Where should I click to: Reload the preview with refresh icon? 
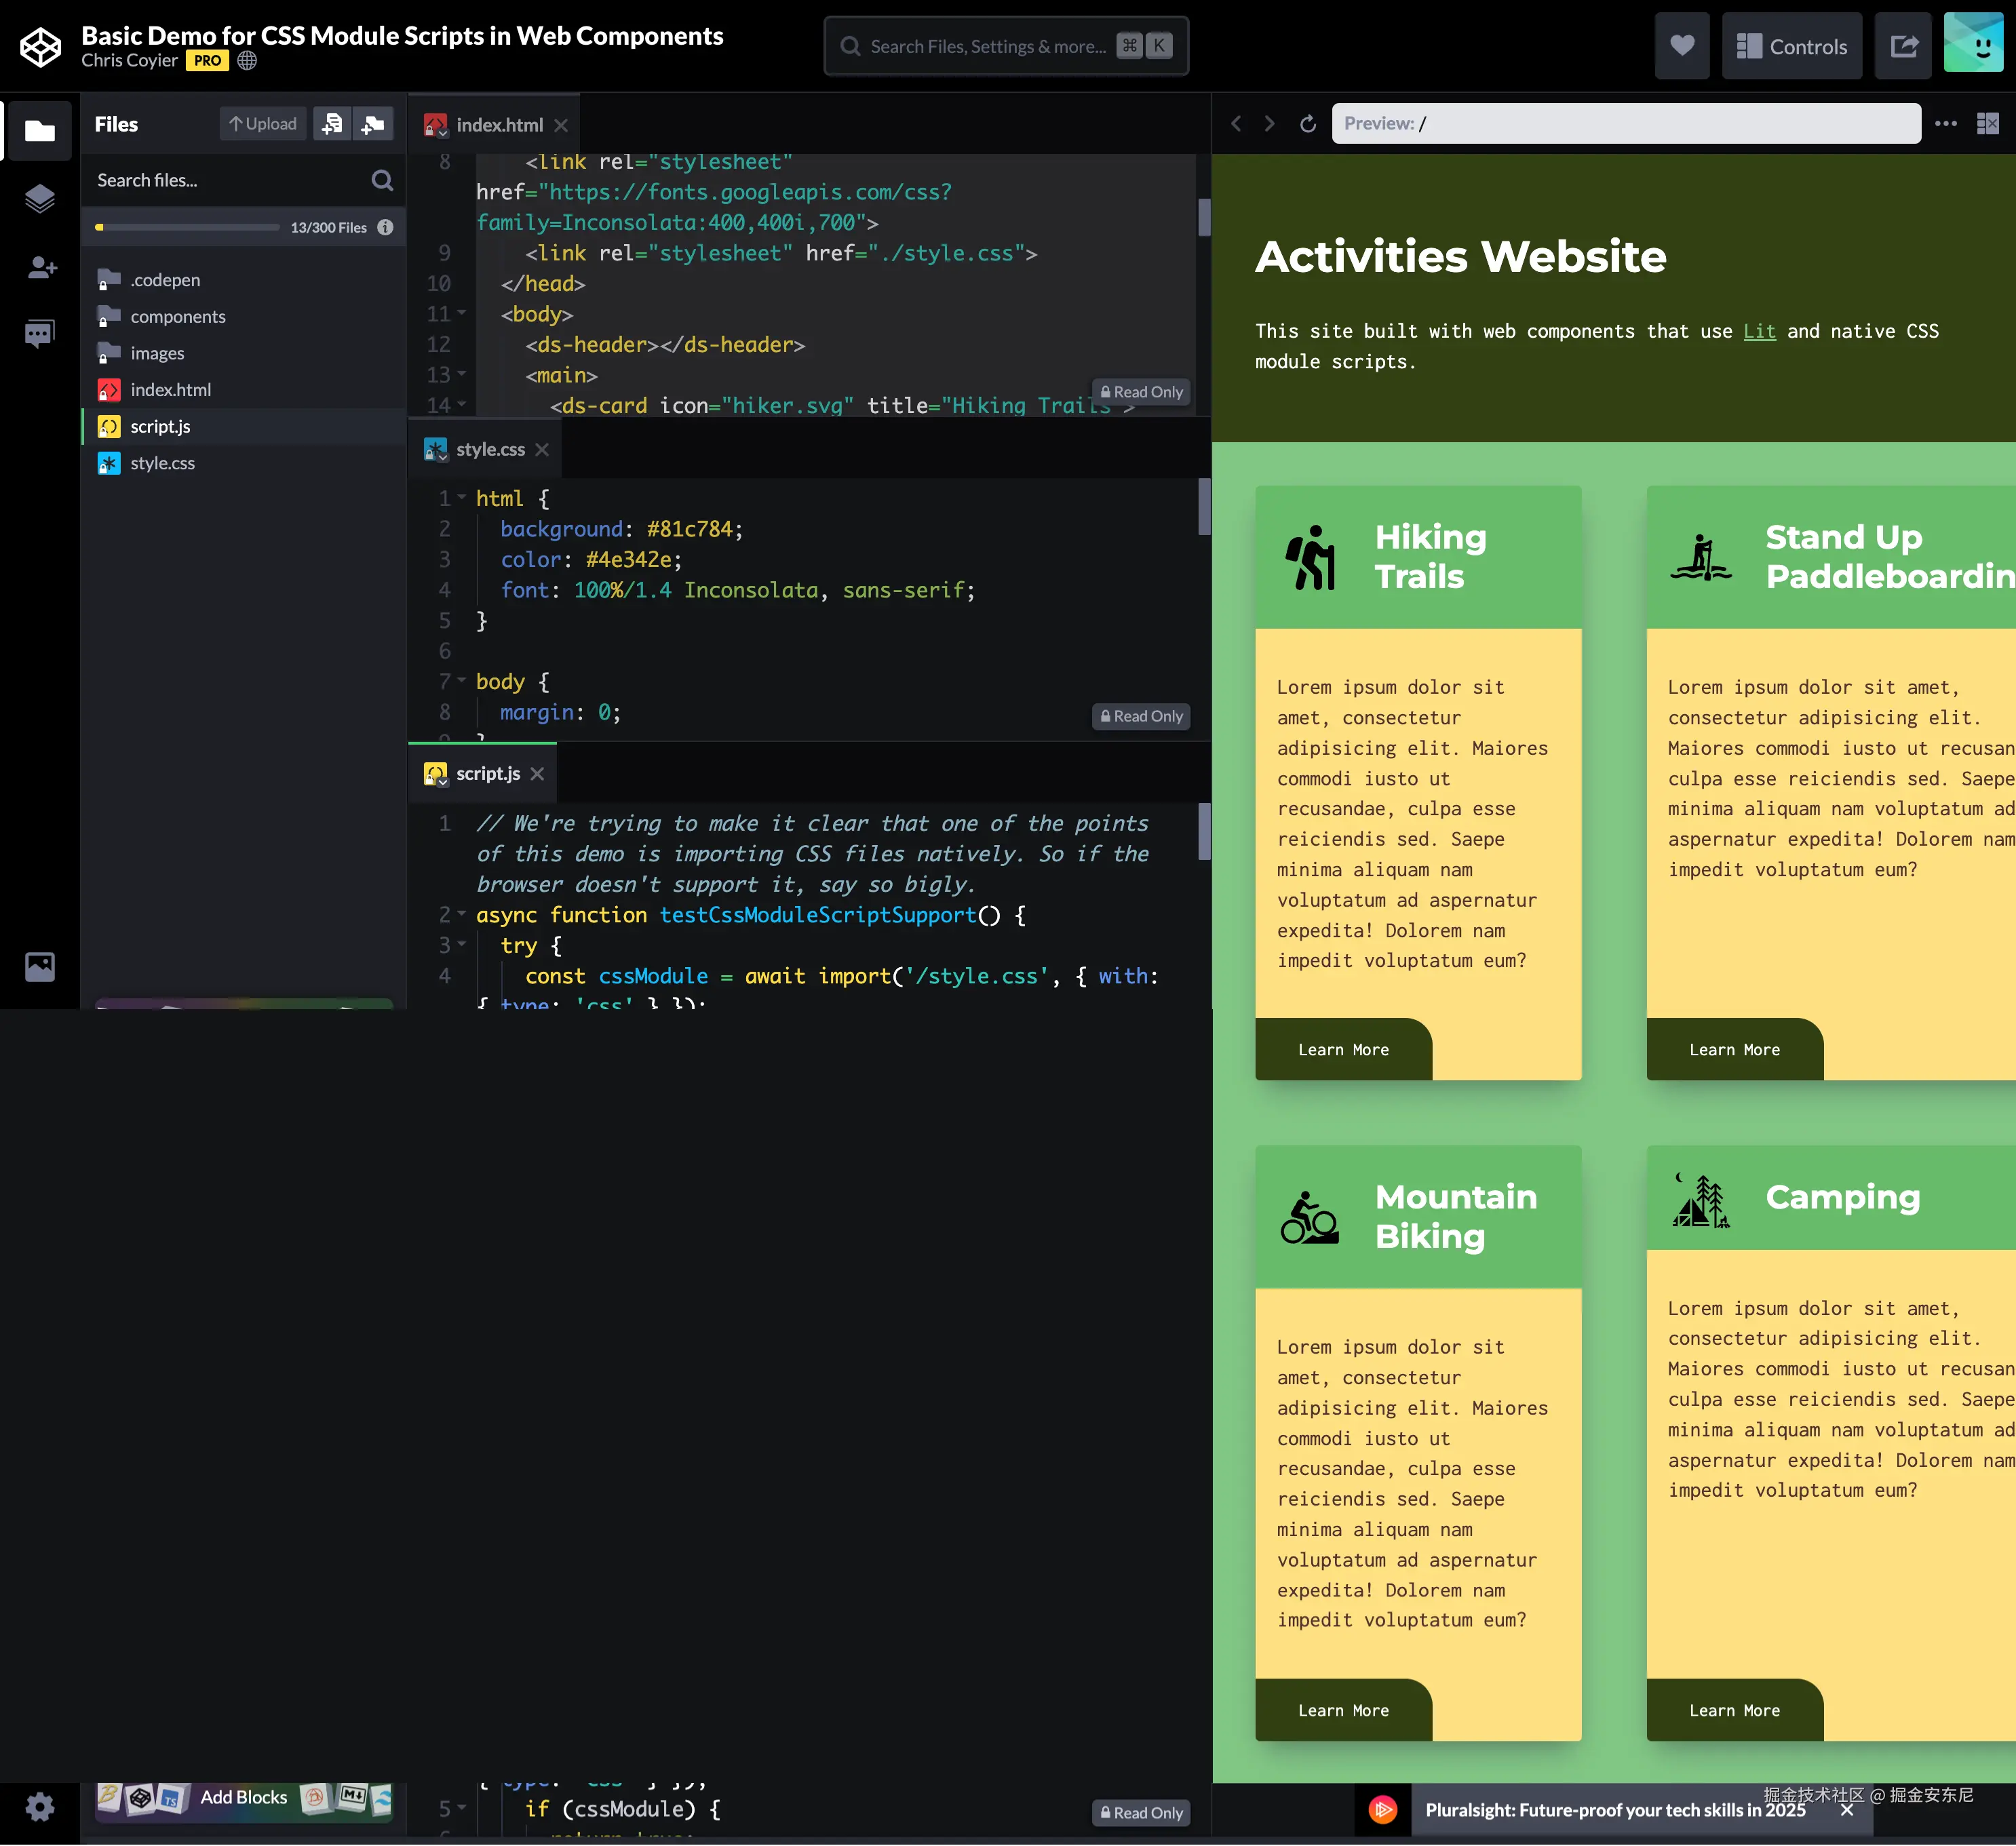coord(1307,124)
